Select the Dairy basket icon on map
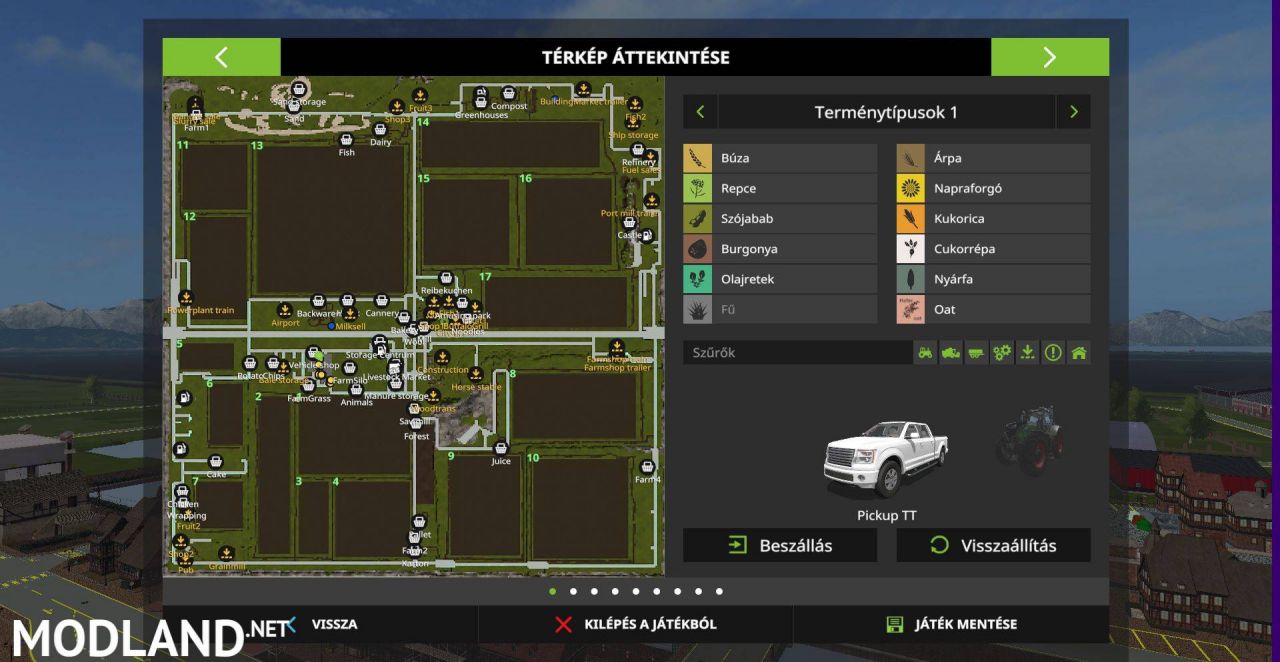The image size is (1280, 662). pyautogui.click(x=381, y=130)
